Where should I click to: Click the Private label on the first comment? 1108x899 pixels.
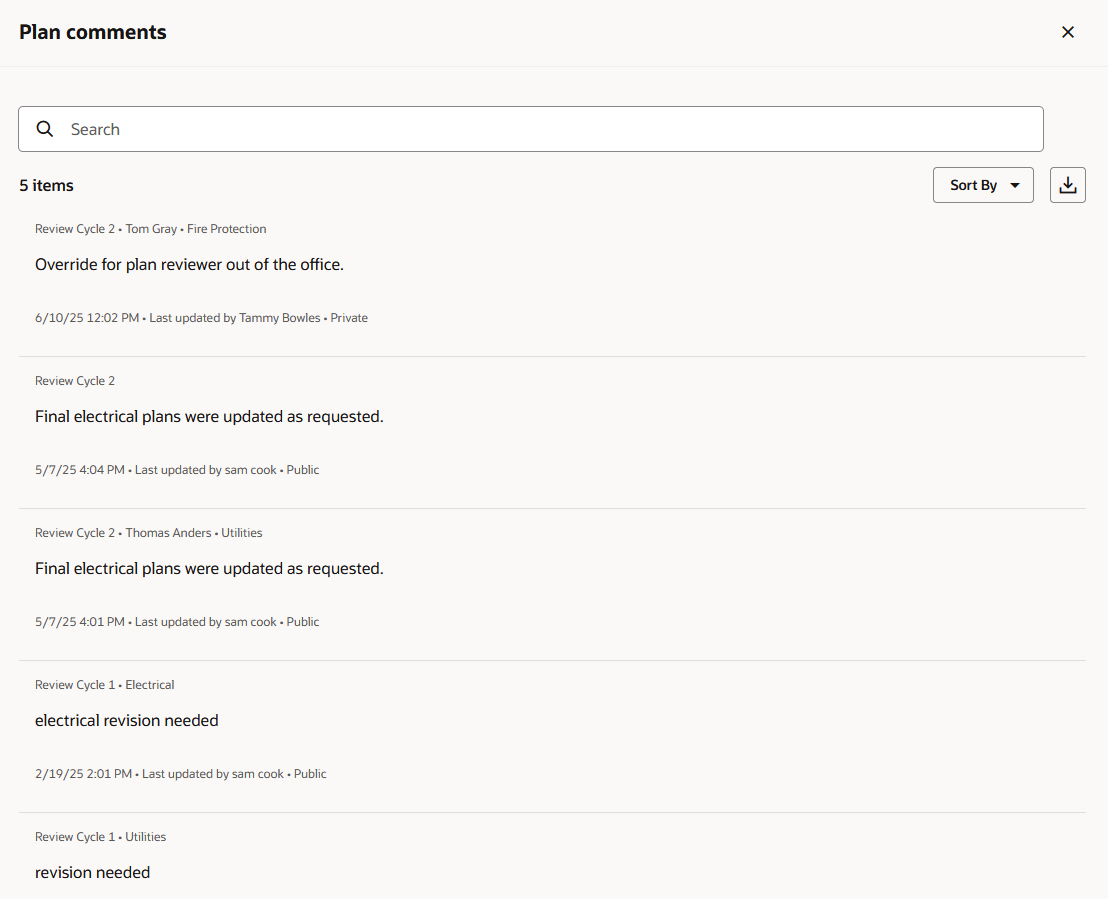pyautogui.click(x=349, y=318)
